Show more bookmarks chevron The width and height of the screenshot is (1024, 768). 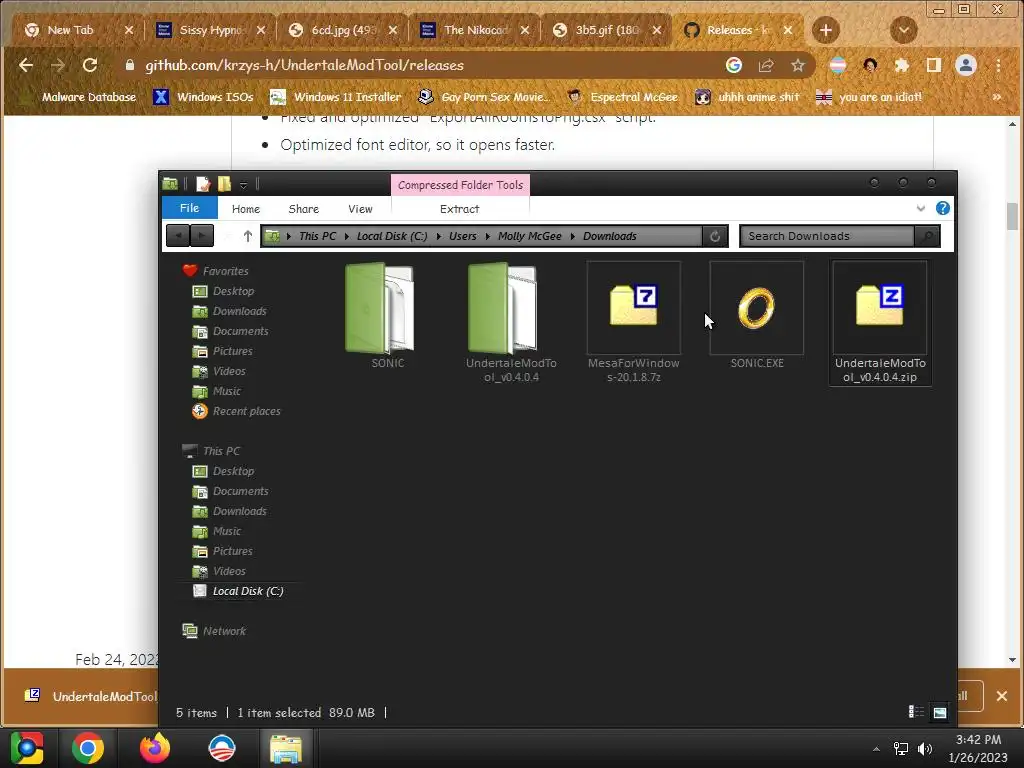tap(997, 97)
